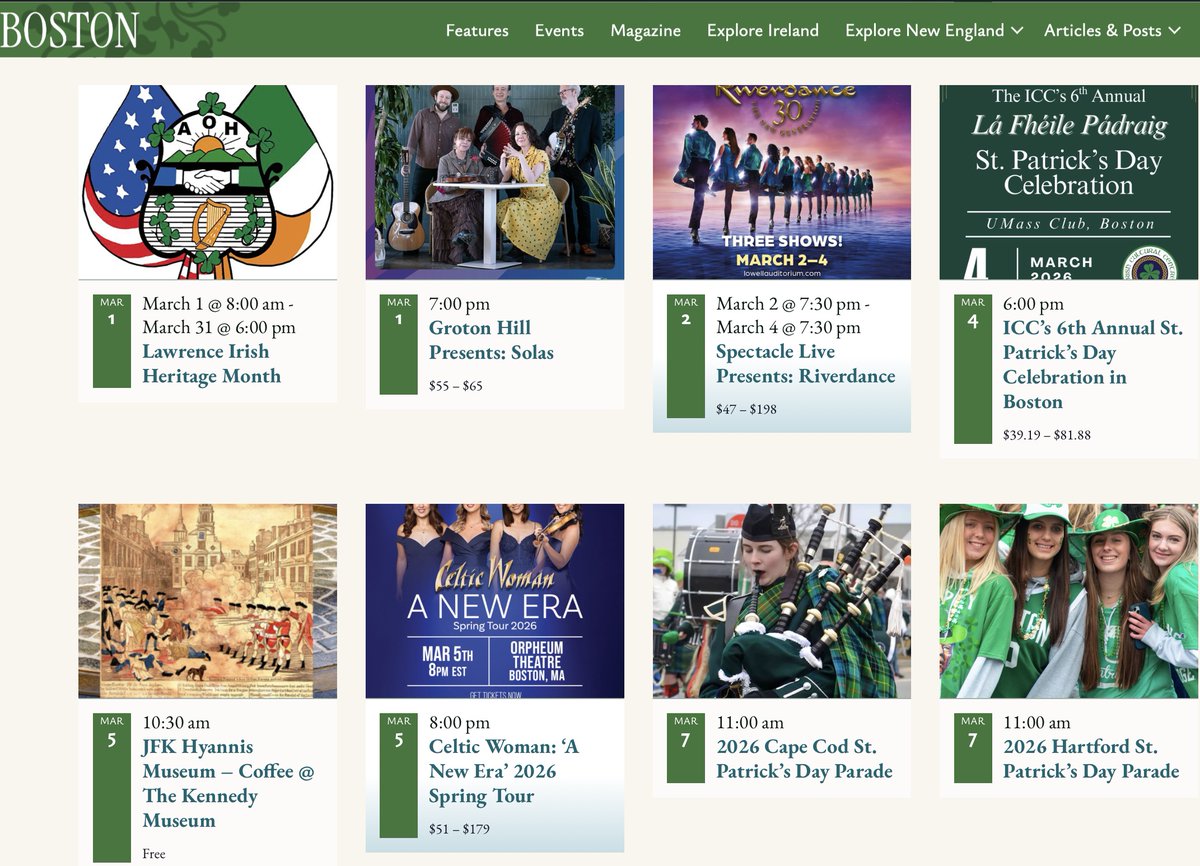
Task: Open the Features menu item
Action: (x=477, y=30)
